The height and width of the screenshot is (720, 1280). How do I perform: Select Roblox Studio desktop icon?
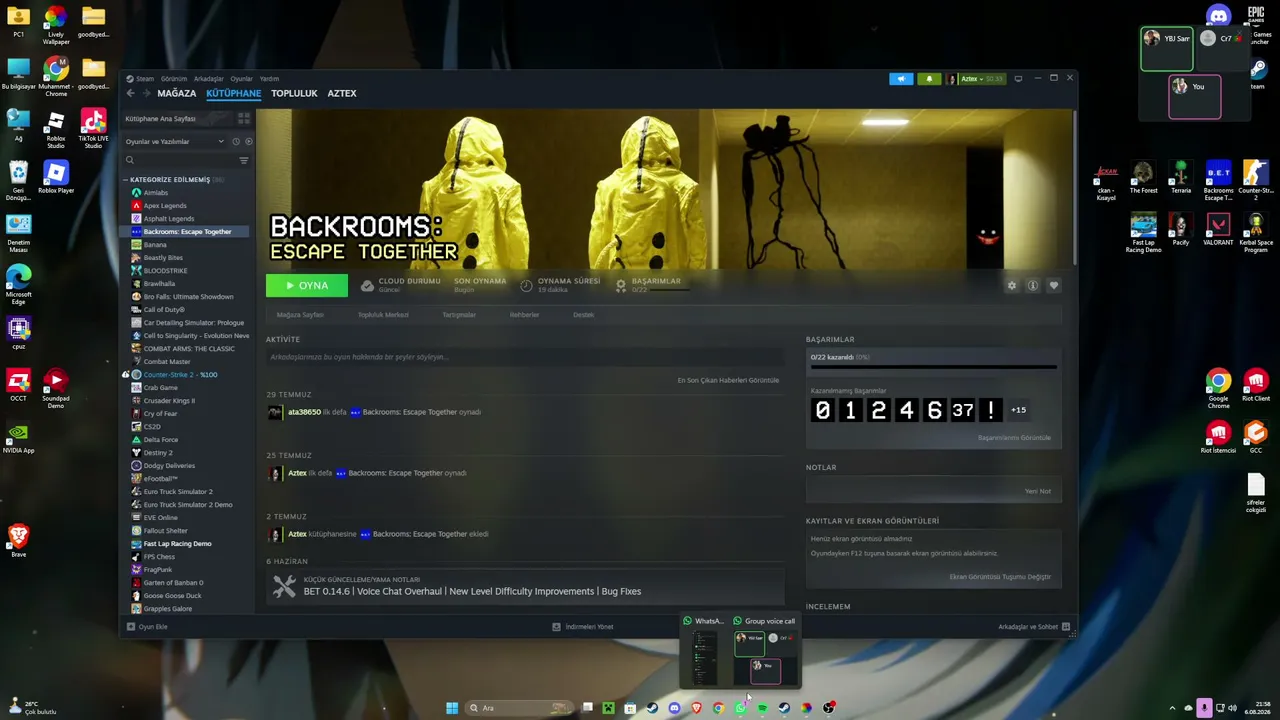(56, 128)
